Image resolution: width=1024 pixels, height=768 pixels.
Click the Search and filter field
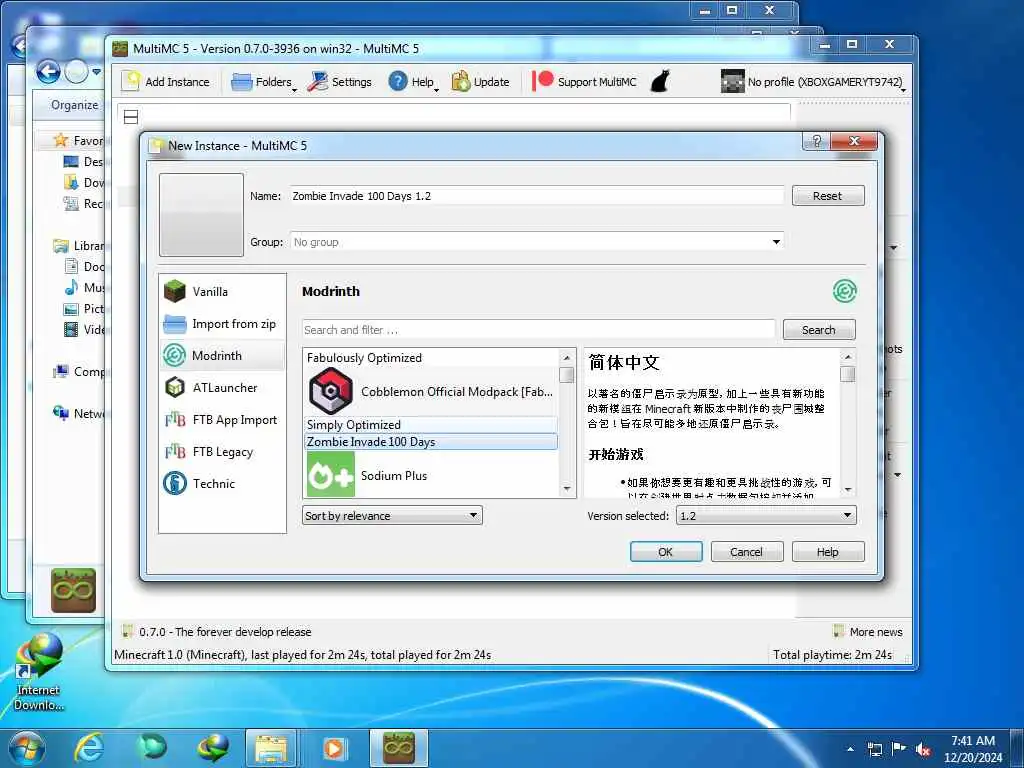pos(538,330)
